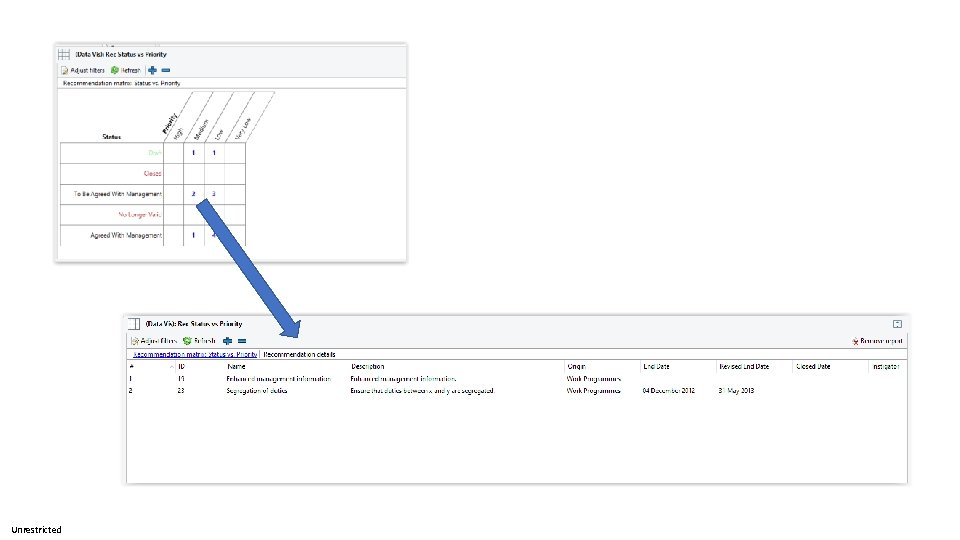960x540 pixels.
Task: Sort by the End Date column header
Action: click(656, 367)
